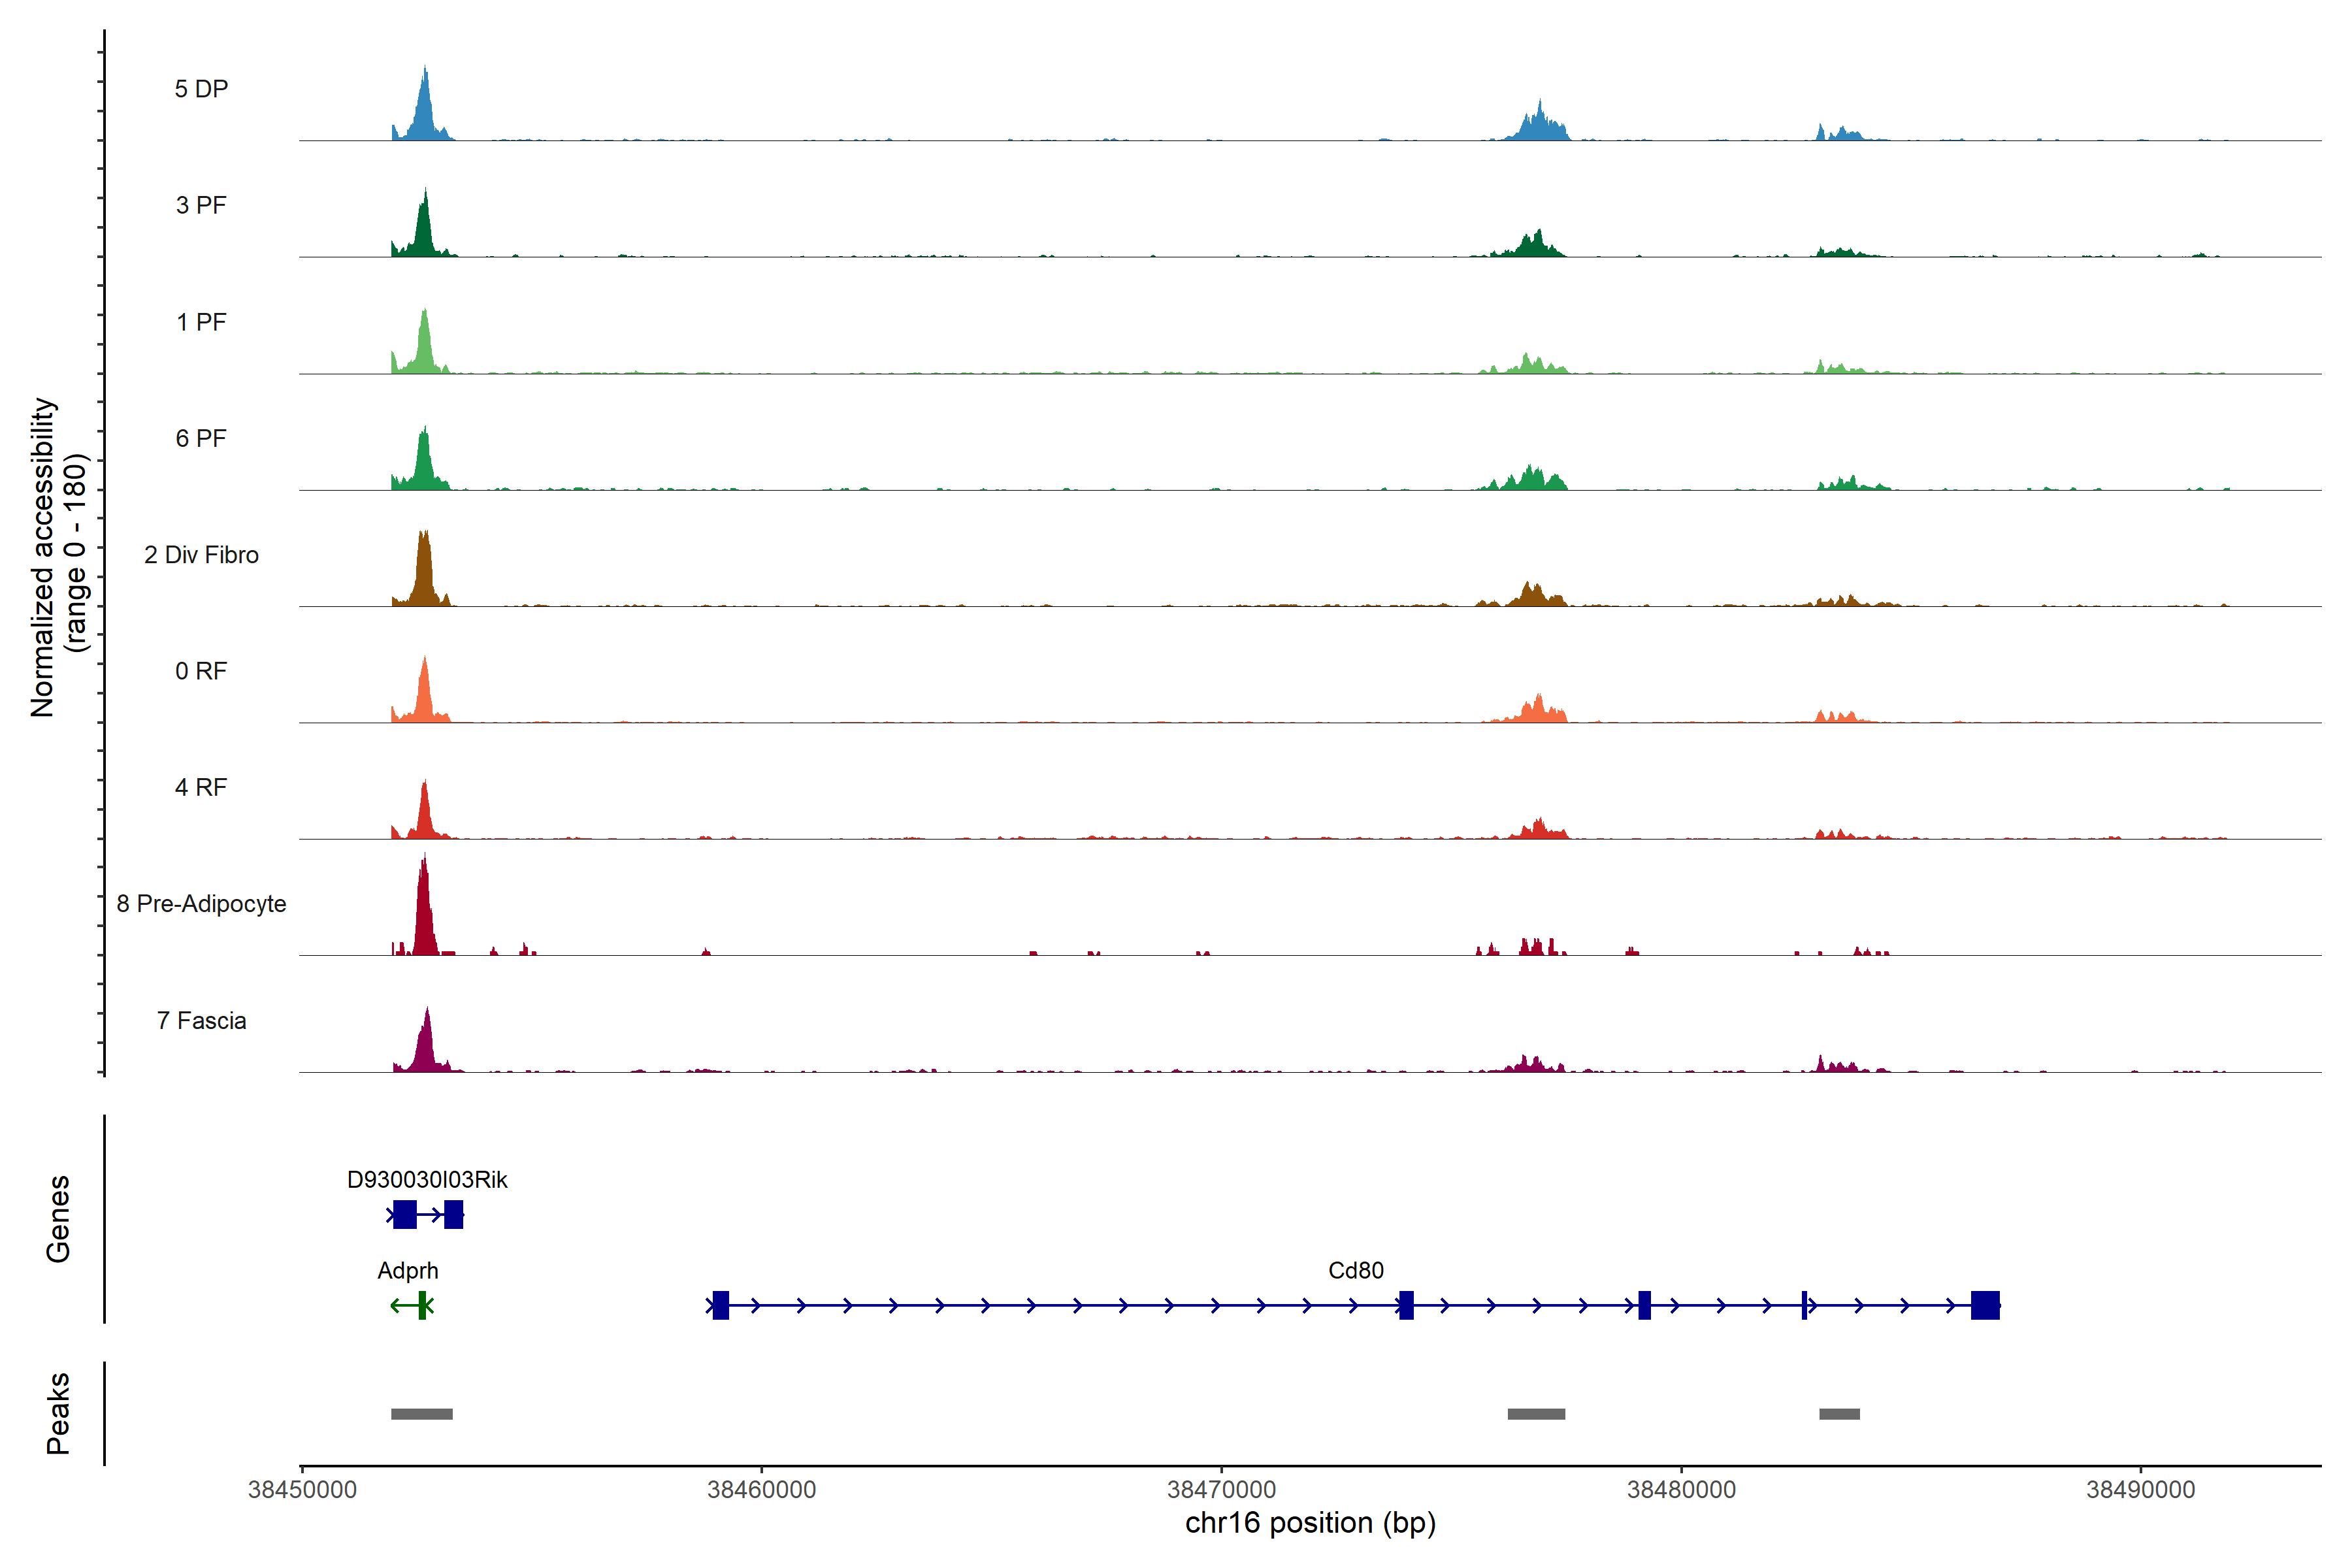Click the orange 0 RF tallest peak
2352x1568 pixels.
[425, 695]
